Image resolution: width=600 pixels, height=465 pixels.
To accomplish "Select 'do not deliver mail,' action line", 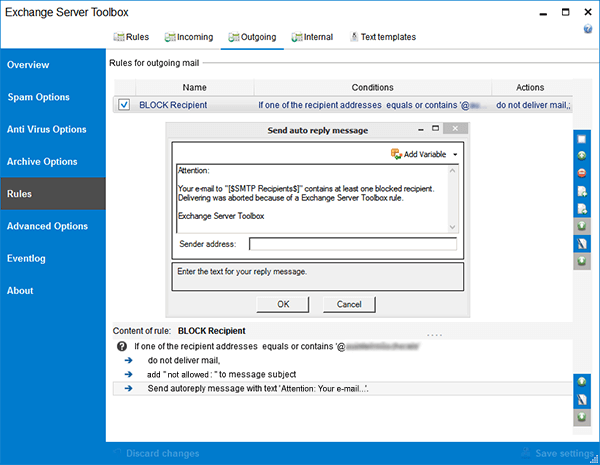I will coord(184,360).
